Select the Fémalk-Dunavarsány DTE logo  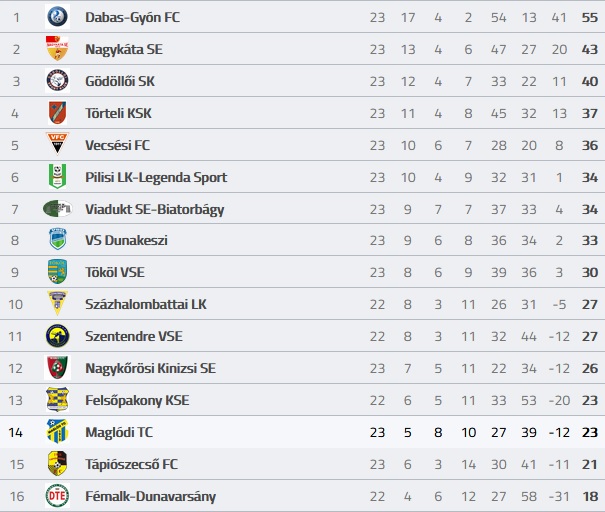pos(57,496)
